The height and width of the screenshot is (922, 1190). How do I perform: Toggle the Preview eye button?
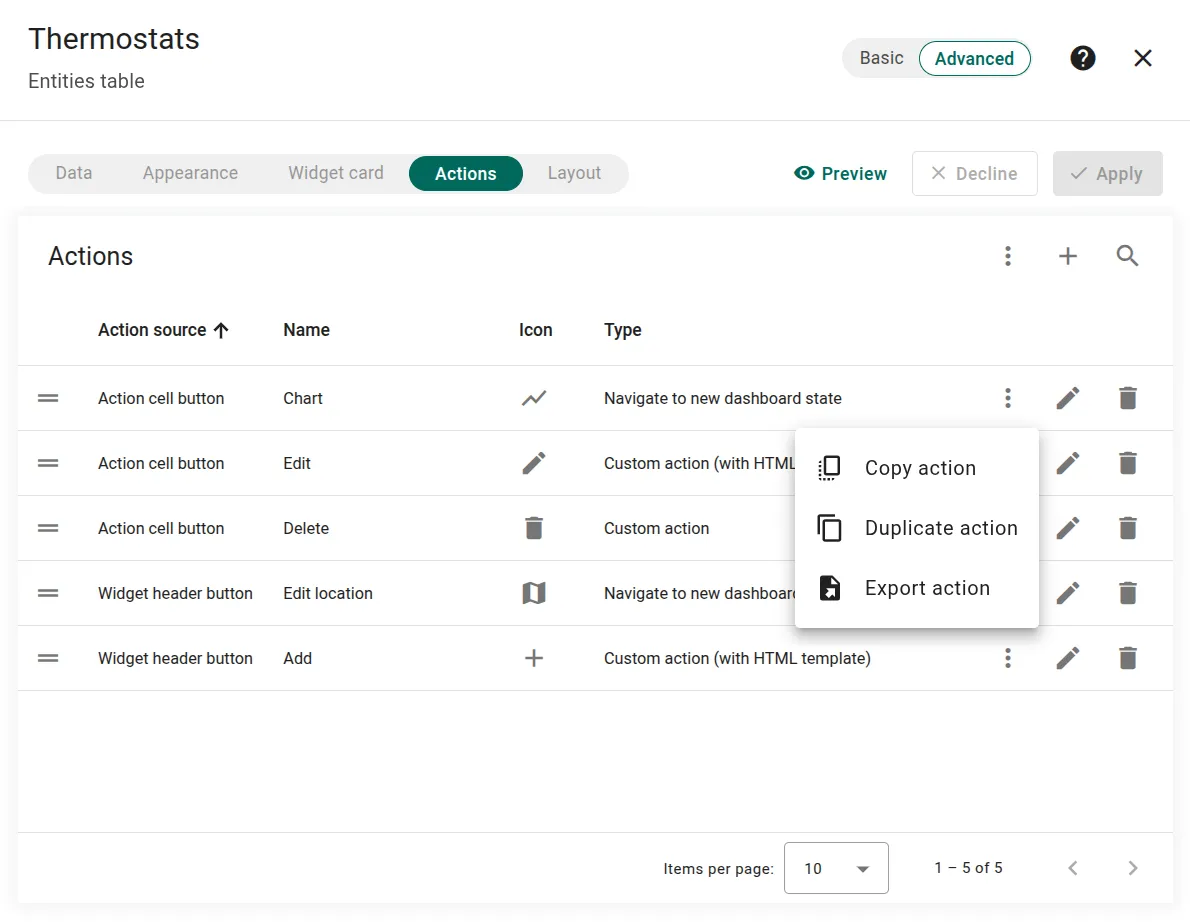click(839, 174)
